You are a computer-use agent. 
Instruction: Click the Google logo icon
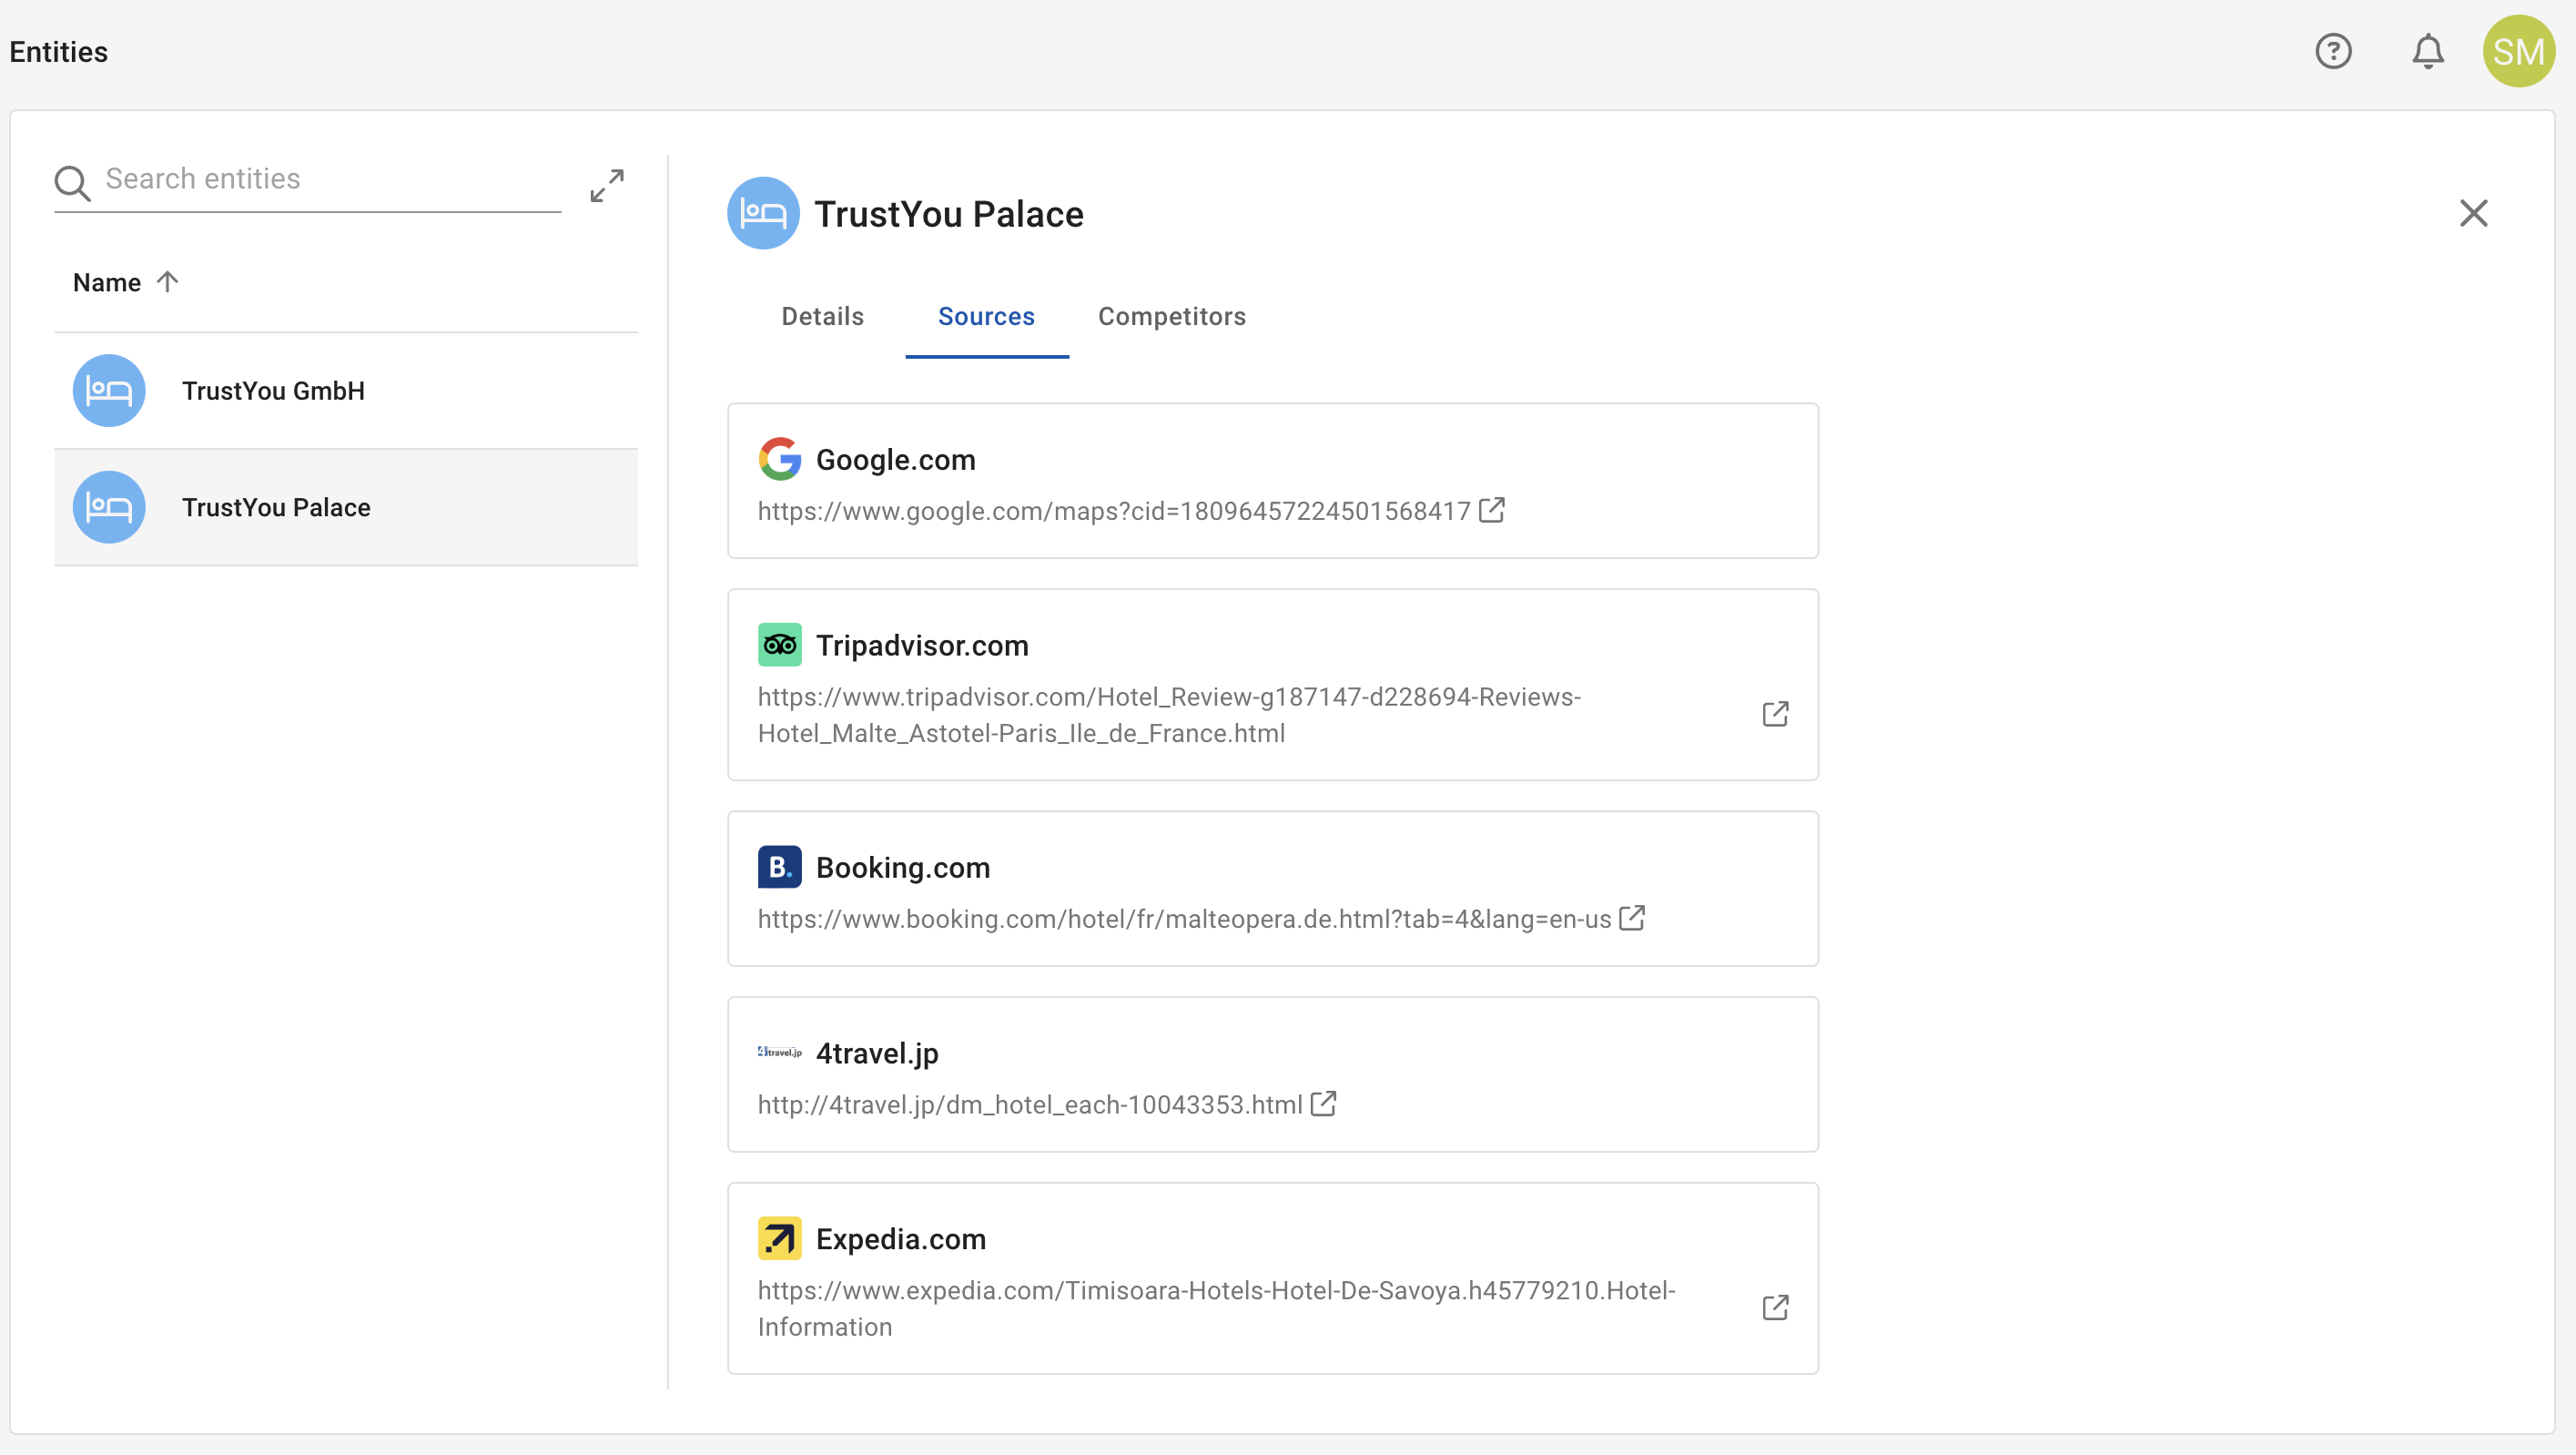click(779, 459)
